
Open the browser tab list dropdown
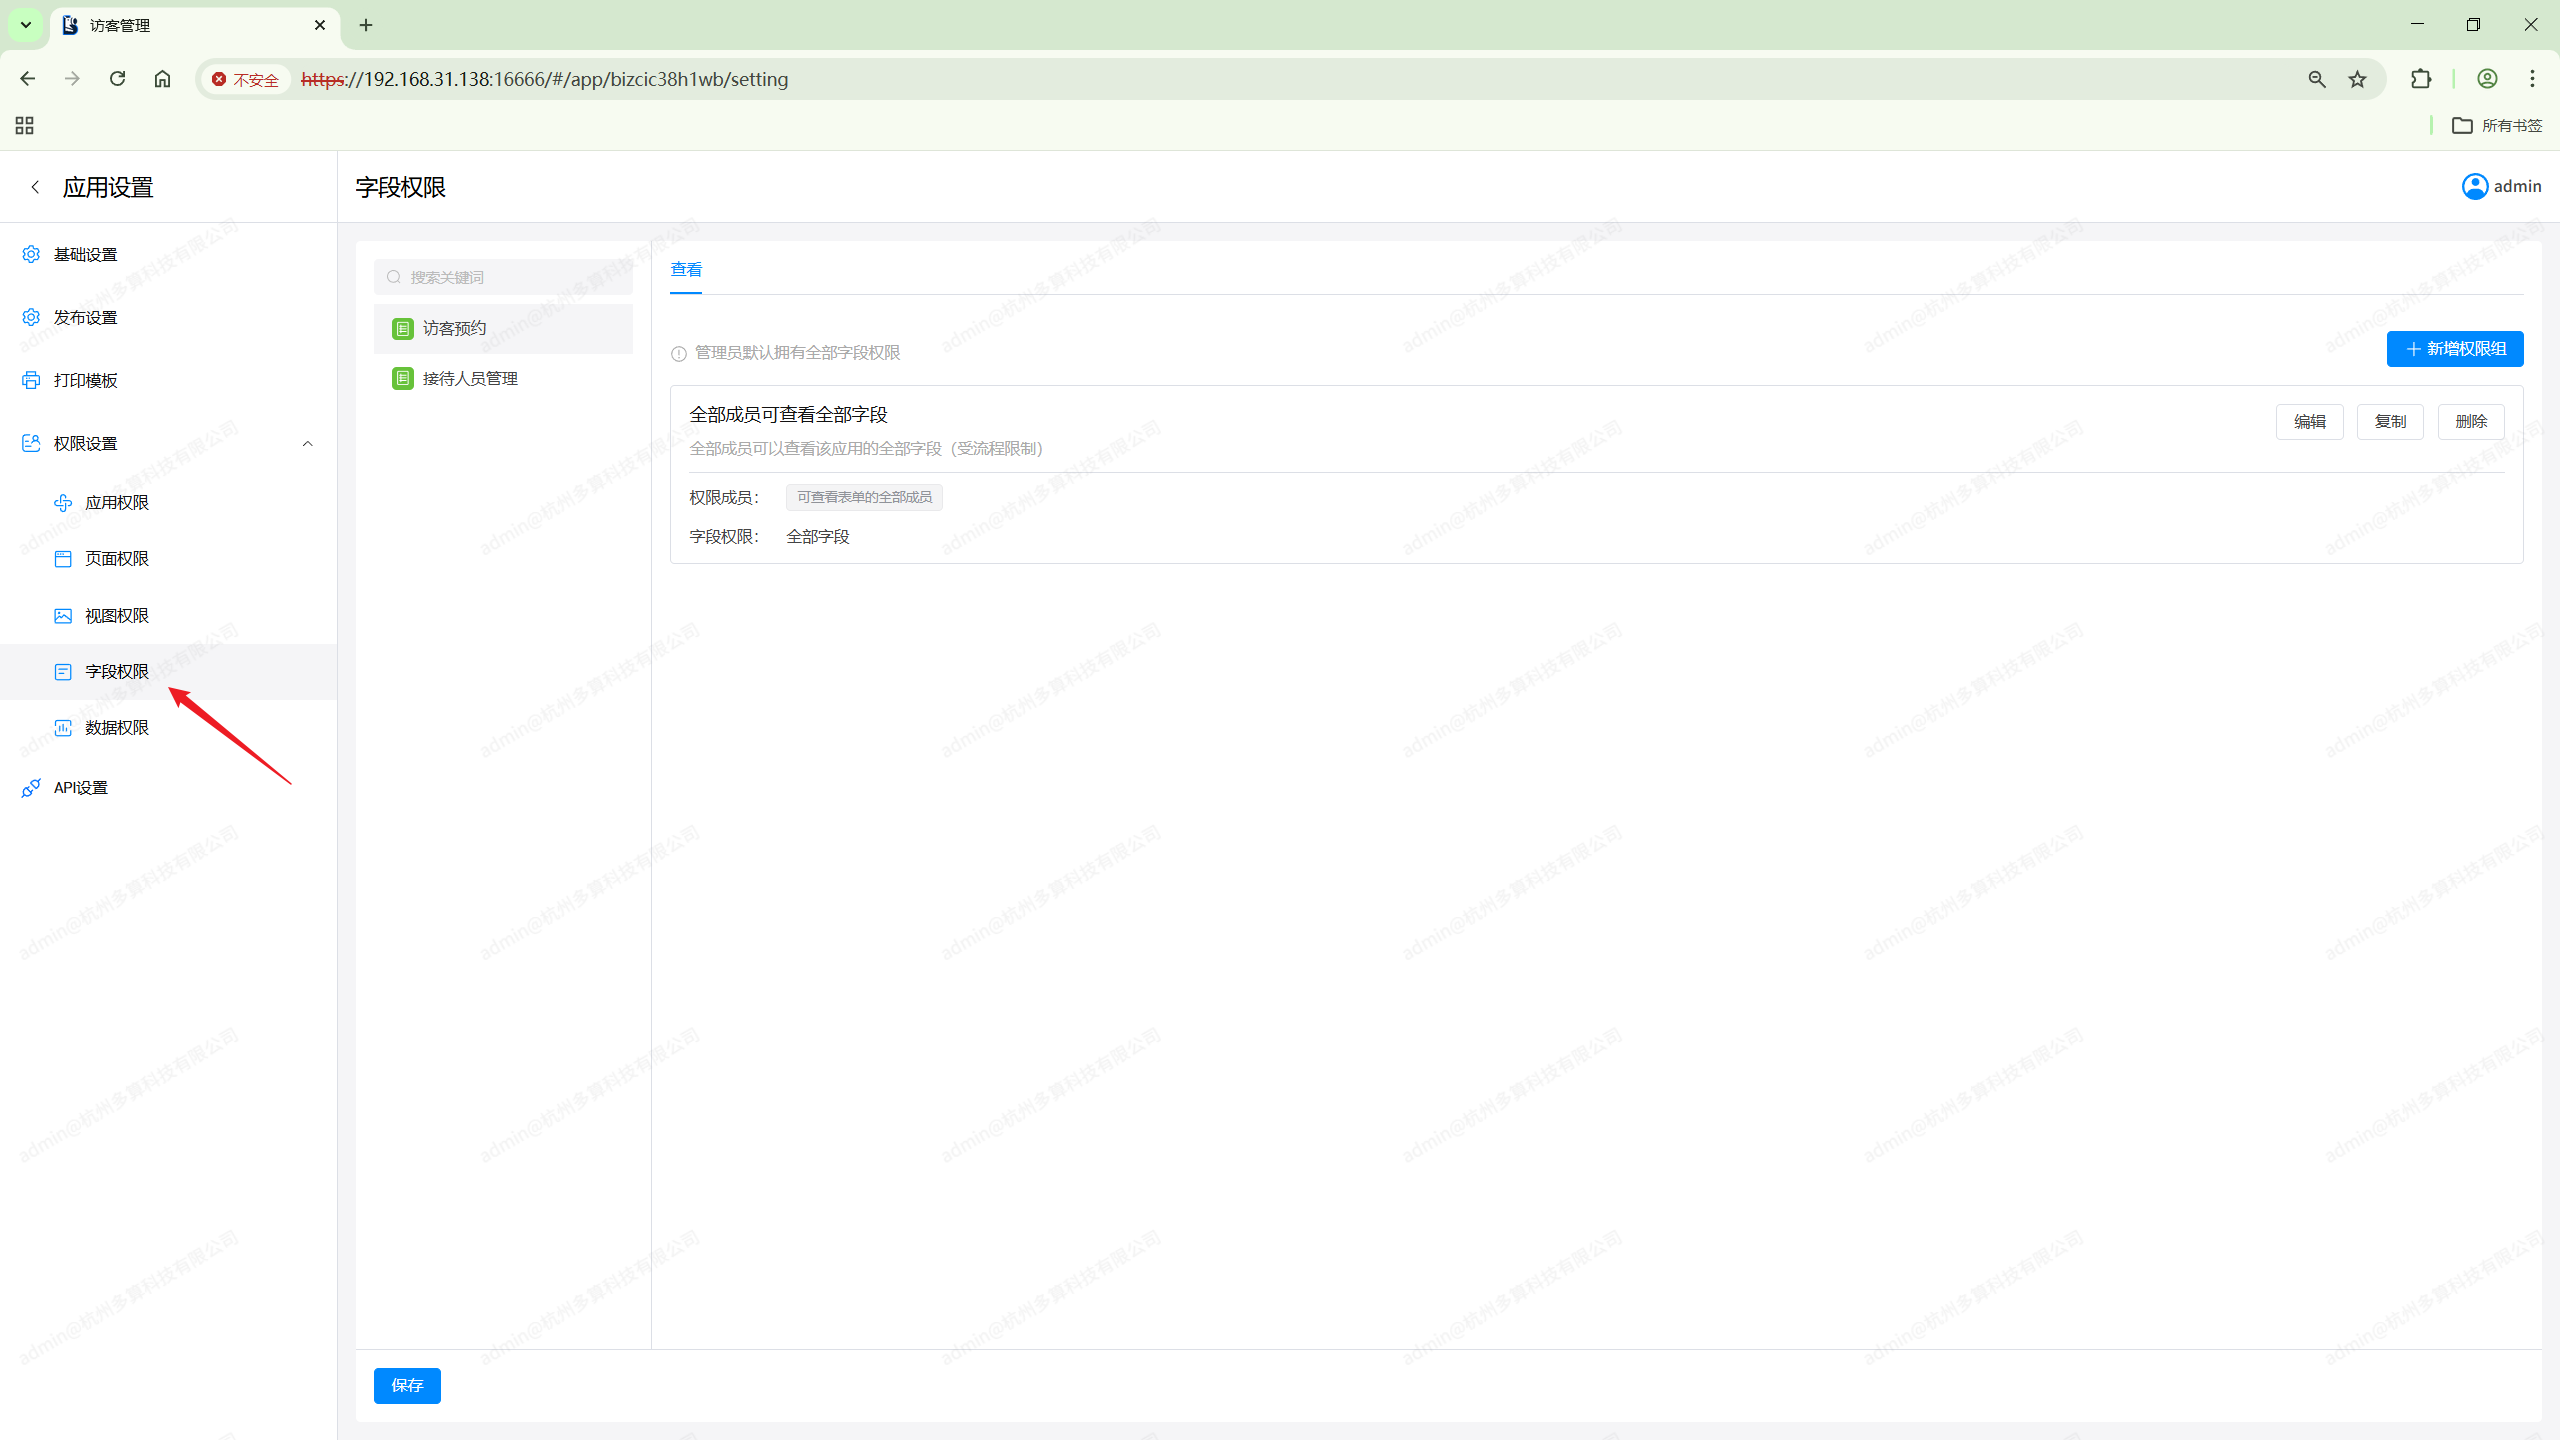click(x=26, y=25)
